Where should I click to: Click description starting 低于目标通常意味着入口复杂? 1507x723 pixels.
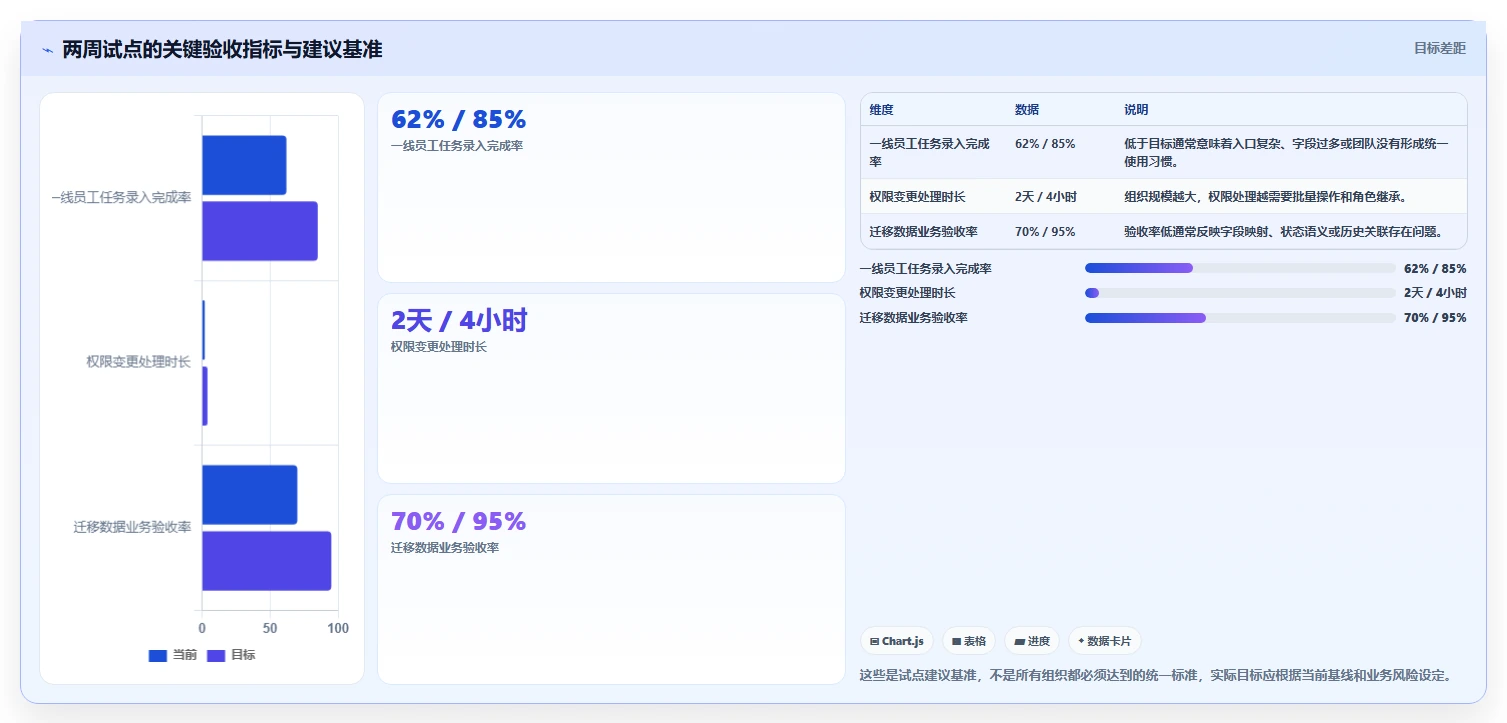point(1286,152)
